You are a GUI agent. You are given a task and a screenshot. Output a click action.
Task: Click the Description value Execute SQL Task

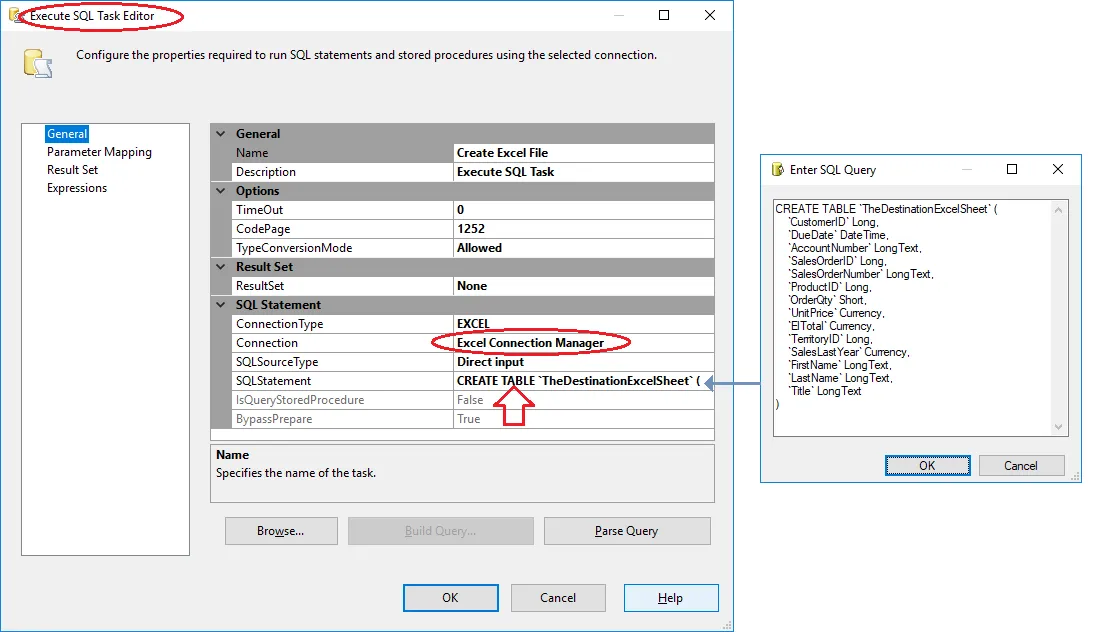[x=584, y=172]
